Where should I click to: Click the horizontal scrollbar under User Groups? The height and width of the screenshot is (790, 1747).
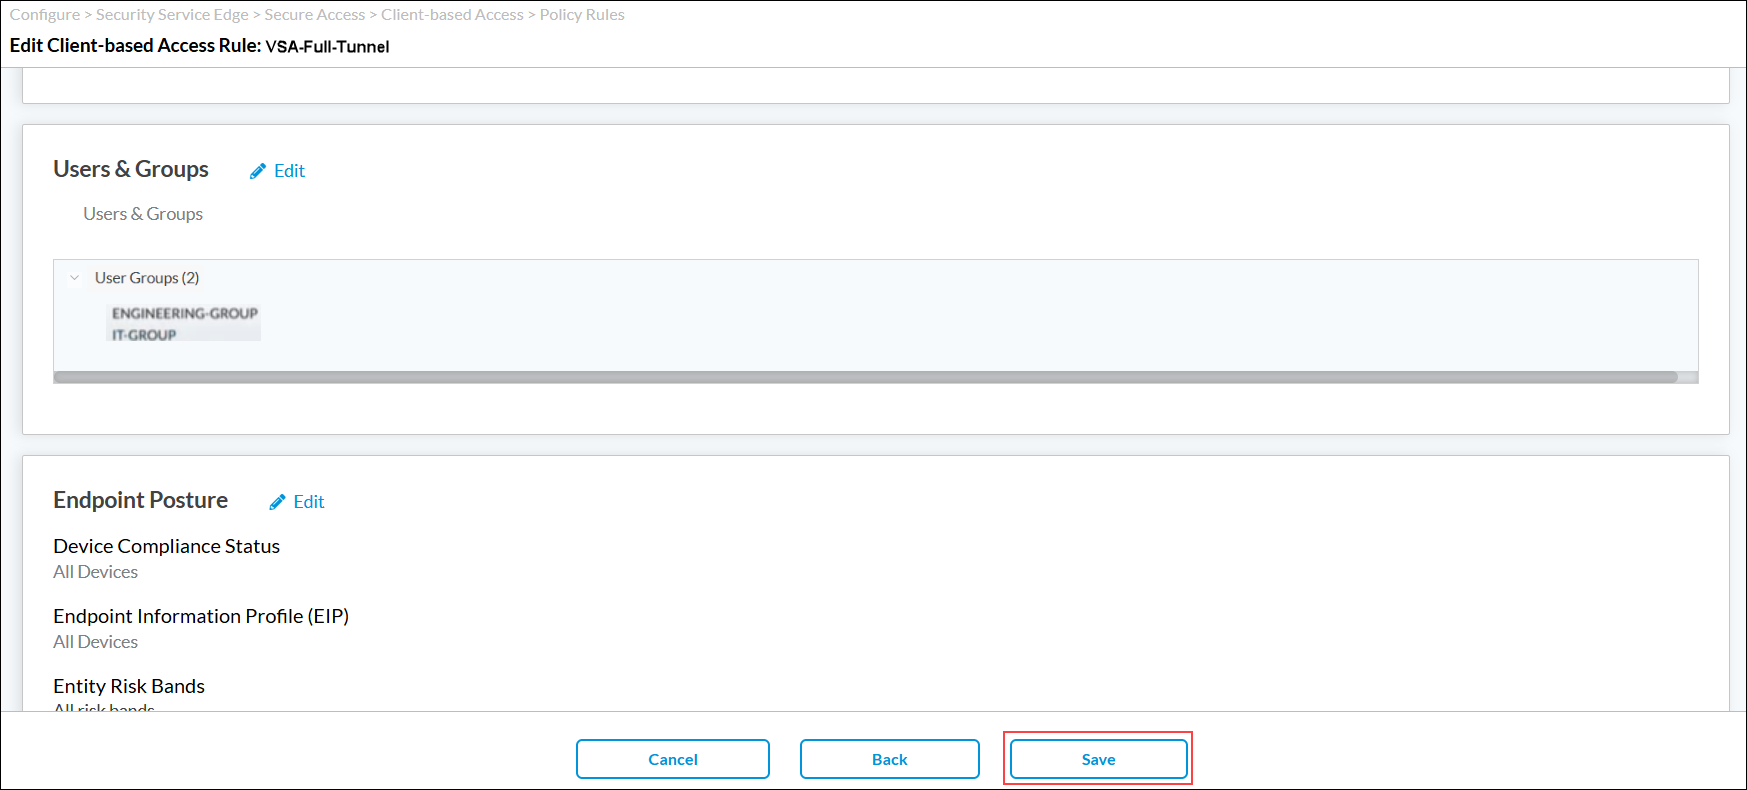(x=865, y=377)
